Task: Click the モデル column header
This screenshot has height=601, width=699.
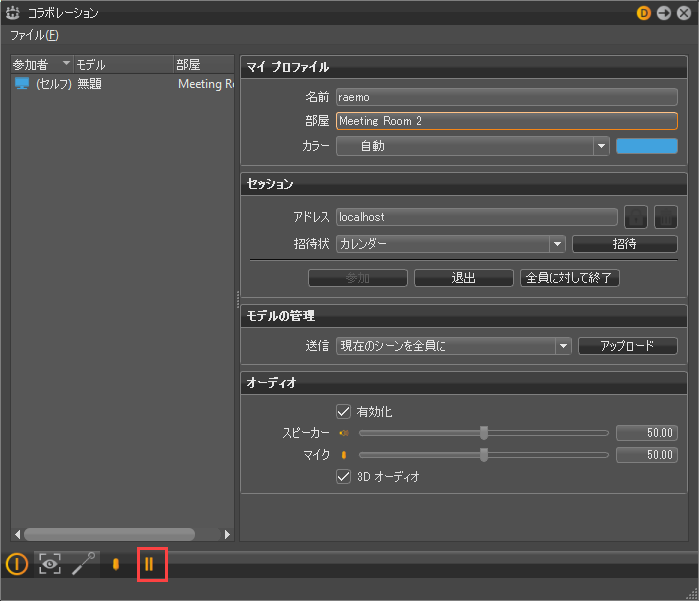Action: point(123,65)
